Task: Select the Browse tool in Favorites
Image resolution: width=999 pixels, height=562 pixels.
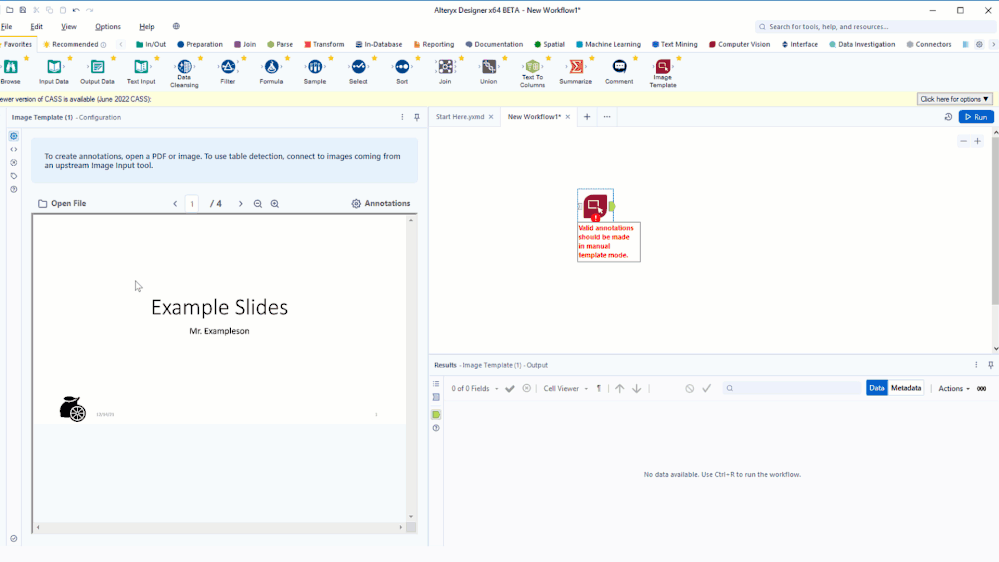Action: tap(11, 71)
